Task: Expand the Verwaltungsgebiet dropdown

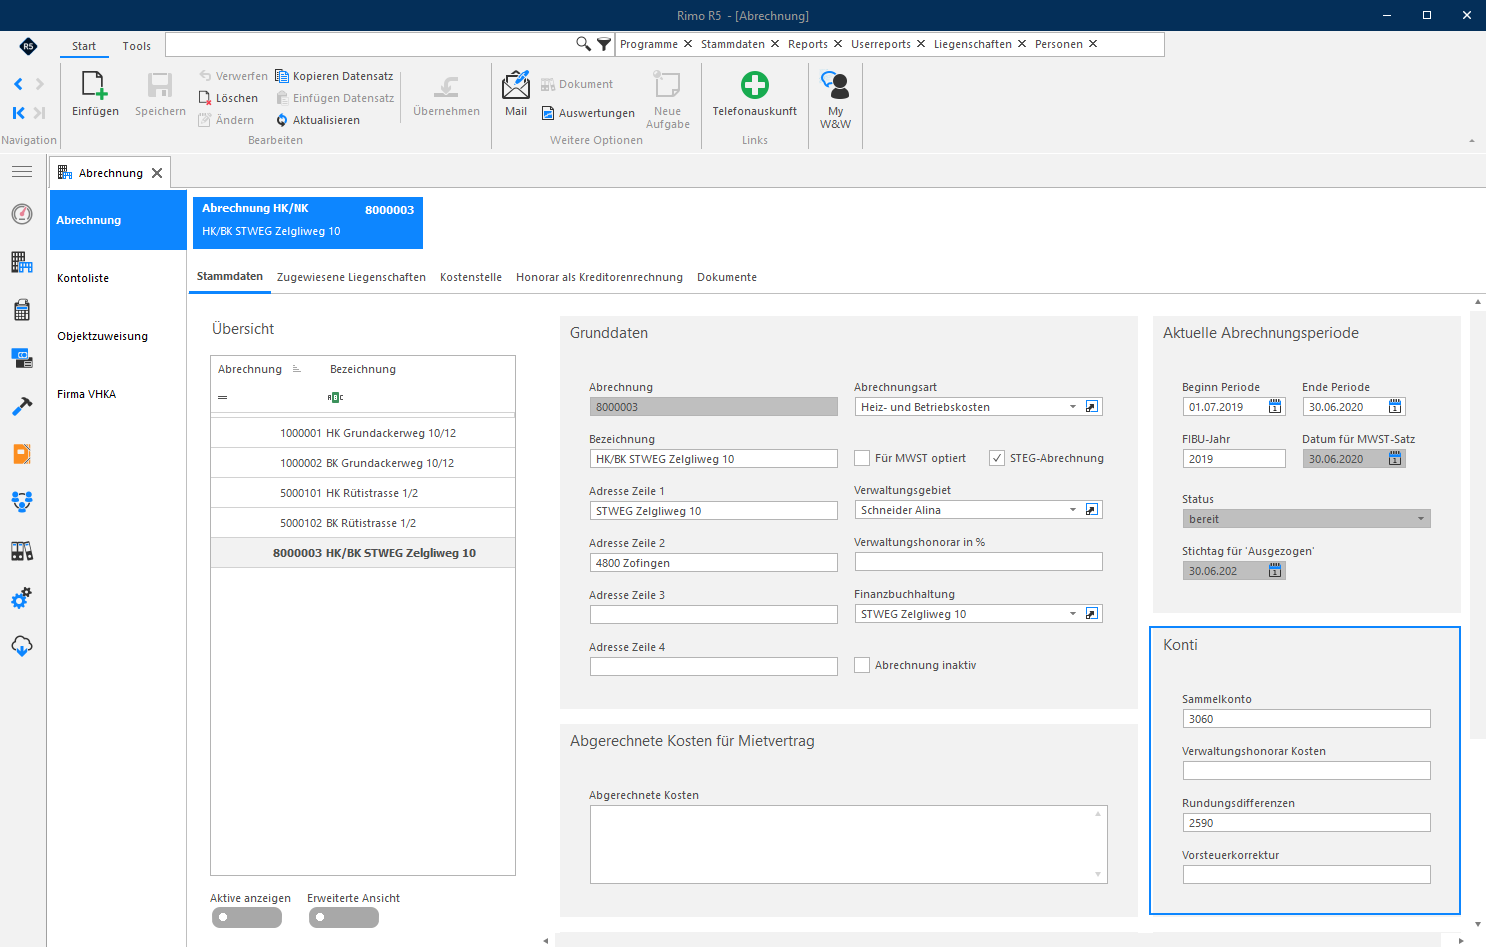Action: [1073, 510]
